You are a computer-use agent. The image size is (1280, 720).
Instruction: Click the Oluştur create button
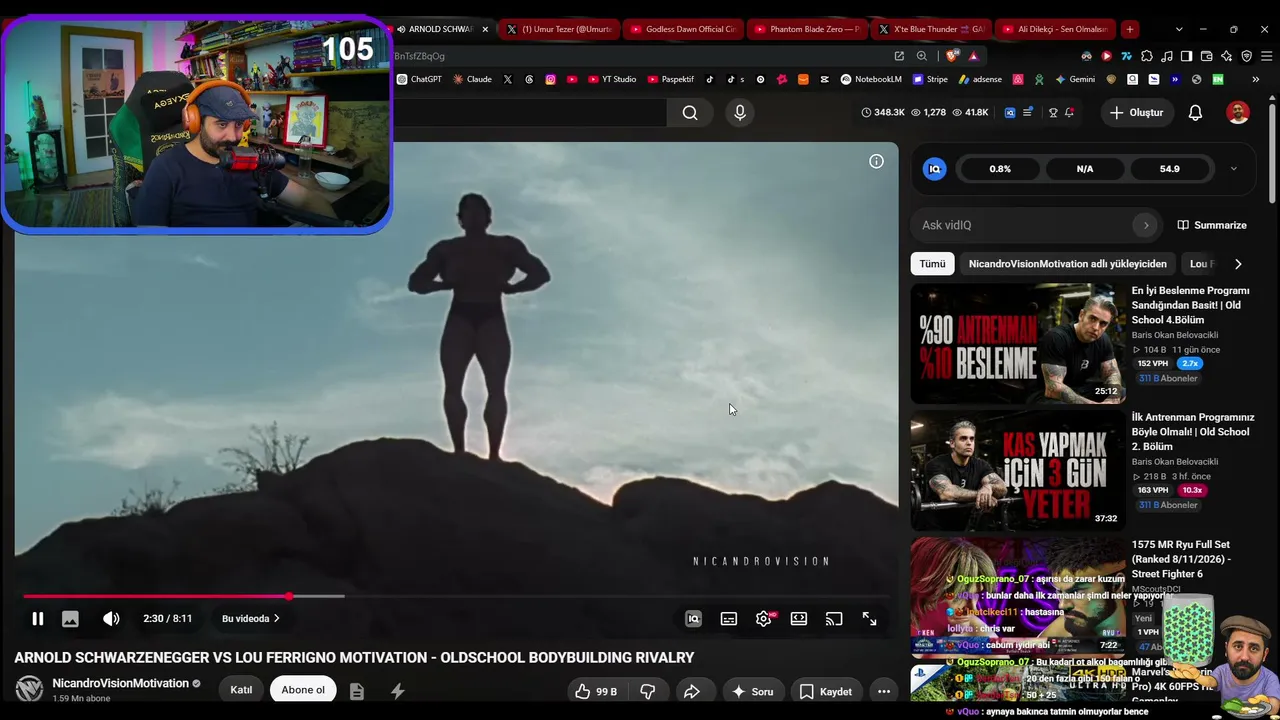[1136, 113]
